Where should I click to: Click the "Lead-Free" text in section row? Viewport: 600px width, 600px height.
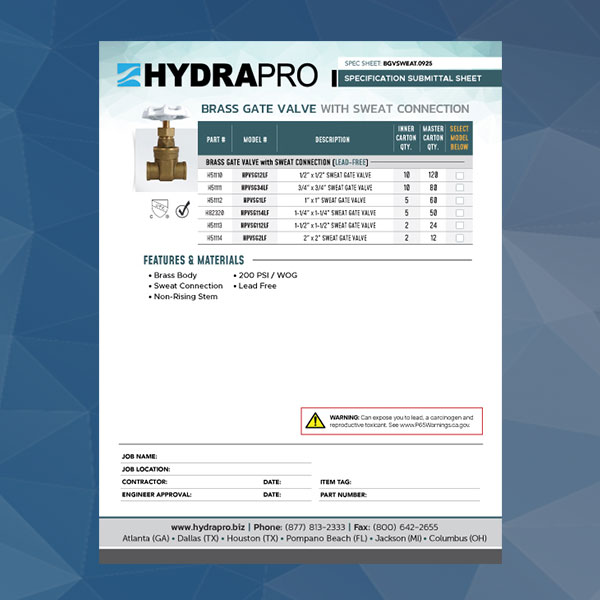351,162
